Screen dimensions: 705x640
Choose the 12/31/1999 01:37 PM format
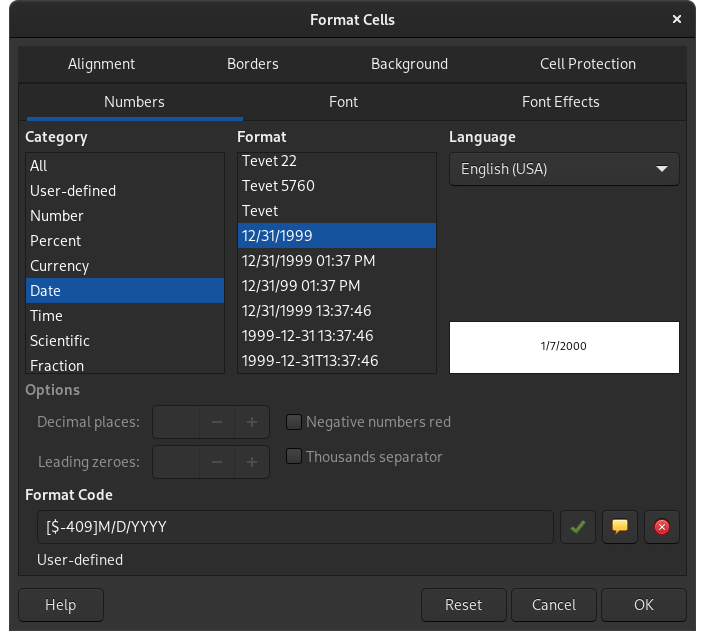tap(337, 261)
